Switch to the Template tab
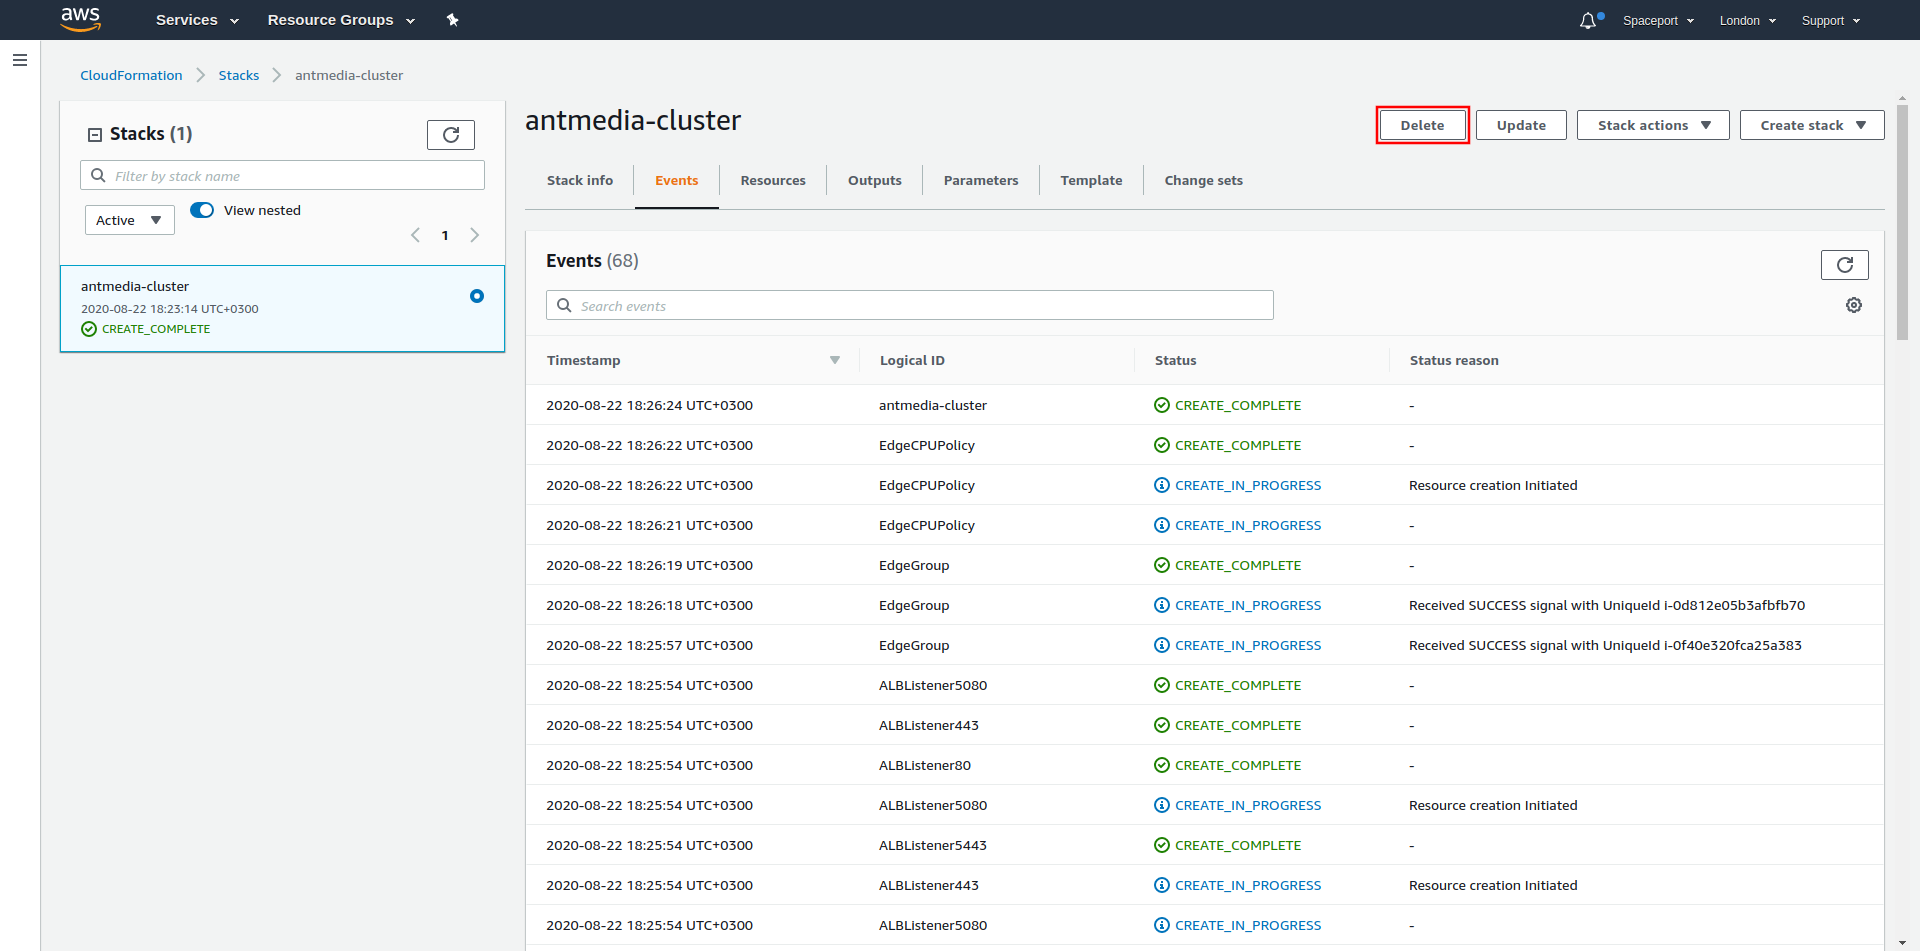Screen dimensions: 1920x951 tap(1091, 181)
